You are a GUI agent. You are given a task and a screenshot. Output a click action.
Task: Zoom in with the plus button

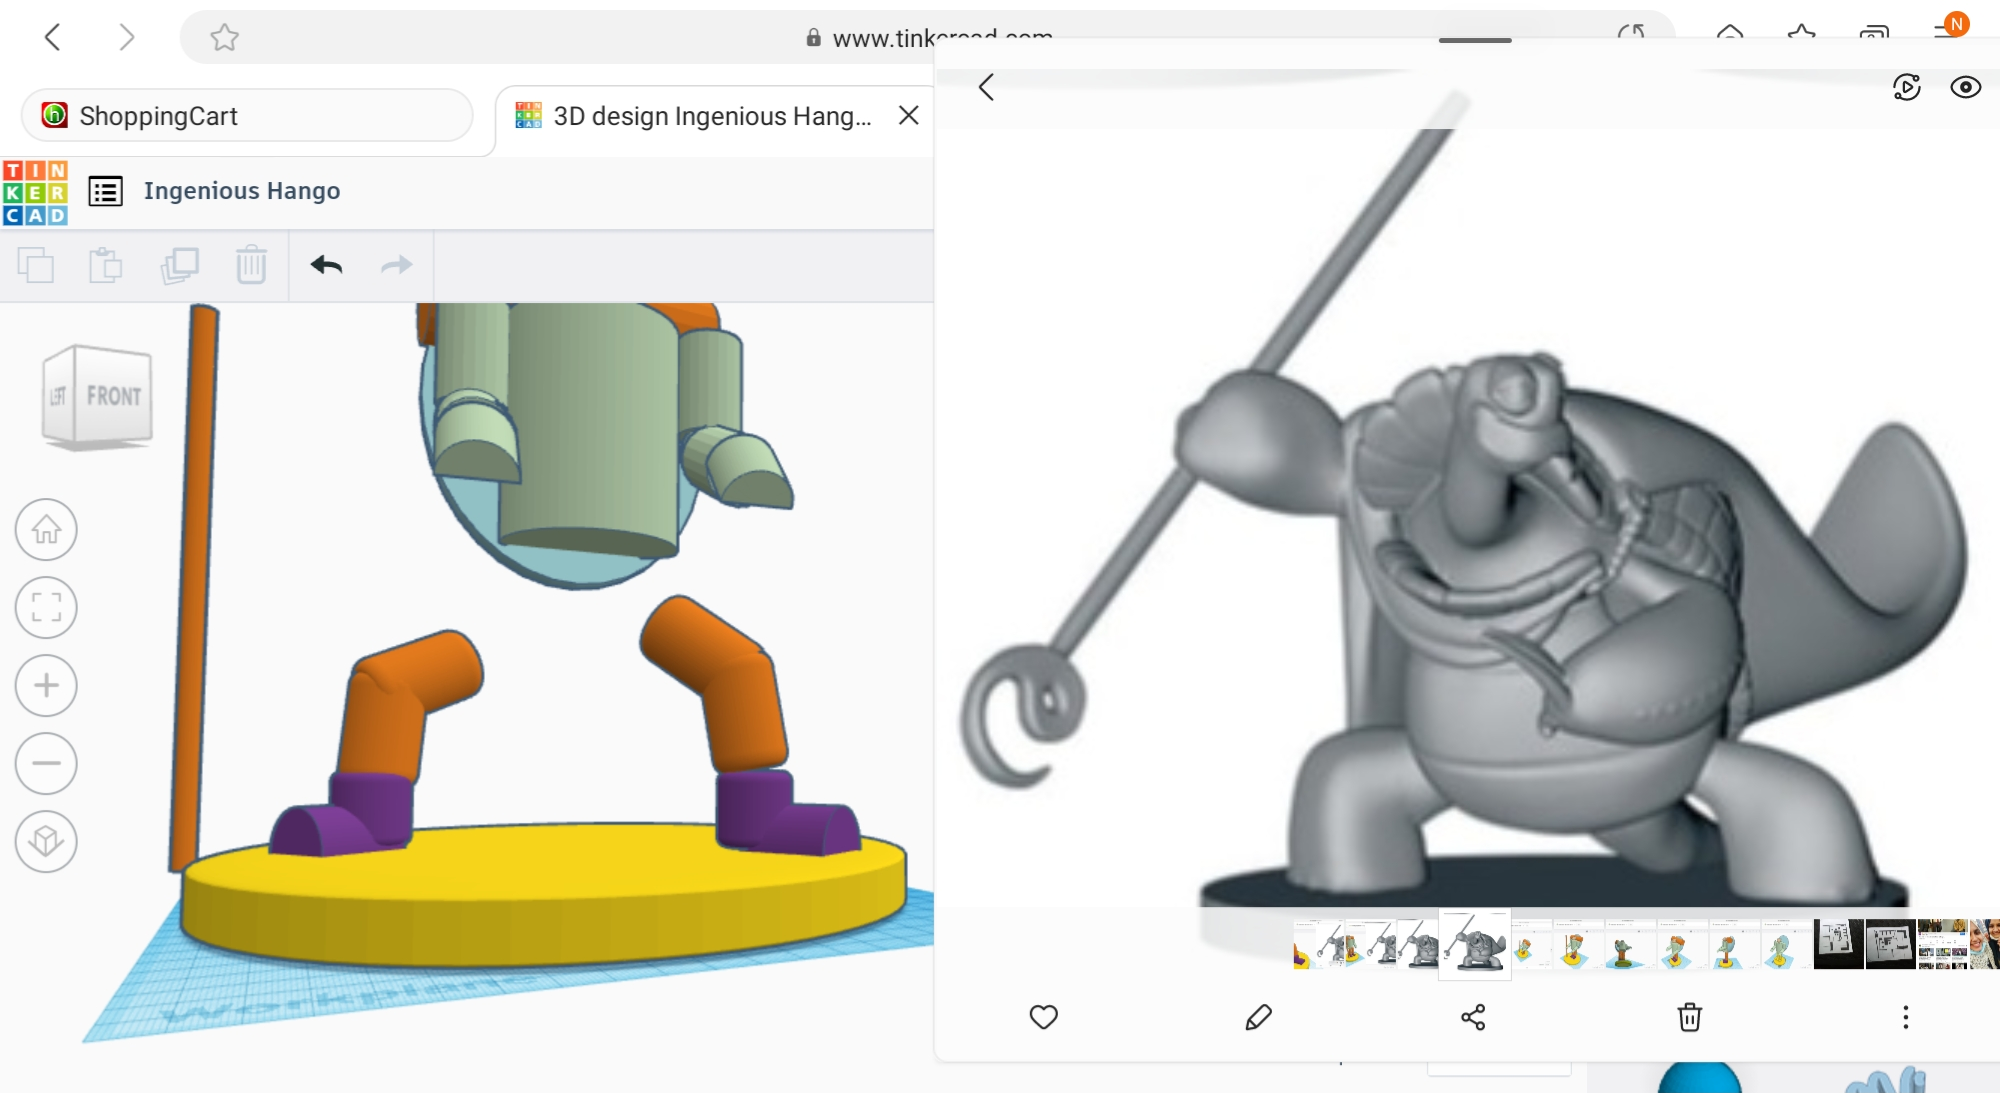pos(46,685)
